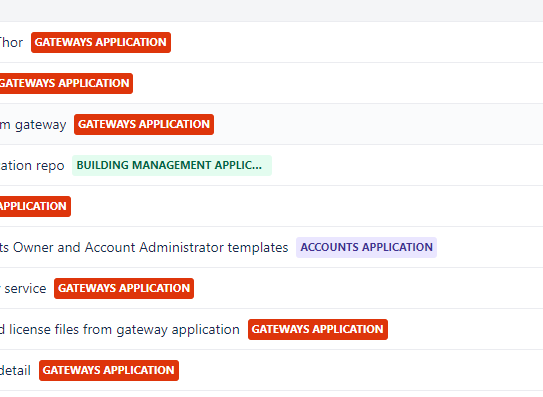543x397 pixels.
Task: Click the truncated red APPLICATION badge in fifth row
Action: (35, 206)
